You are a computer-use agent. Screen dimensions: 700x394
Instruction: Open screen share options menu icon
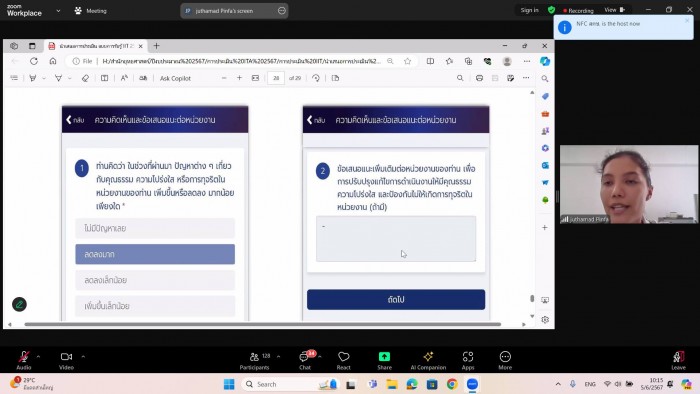click(x=282, y=11)
